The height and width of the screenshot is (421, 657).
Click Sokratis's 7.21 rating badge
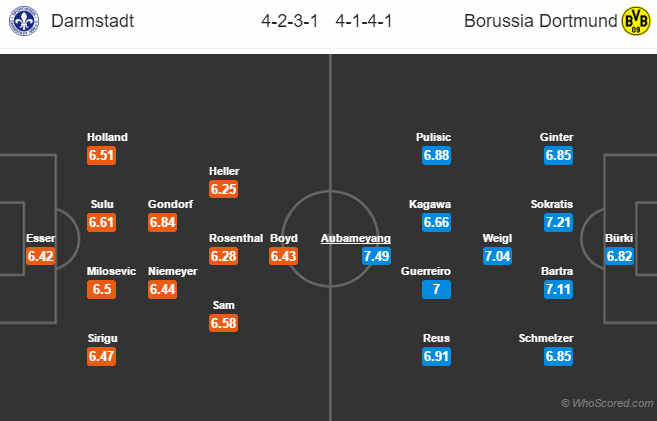point(558,222)
